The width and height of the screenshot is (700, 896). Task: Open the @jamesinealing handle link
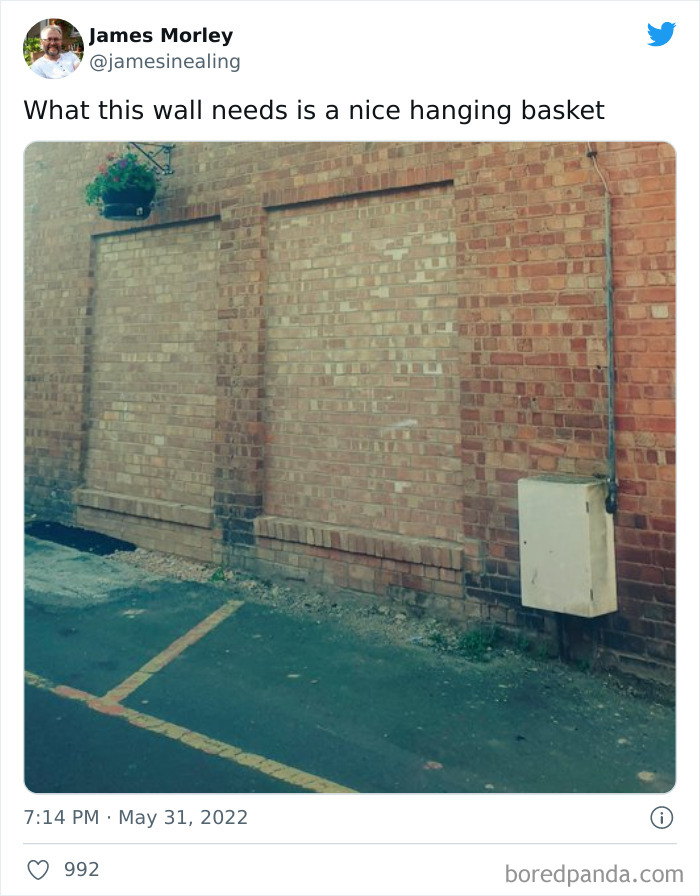coord(165,62)
